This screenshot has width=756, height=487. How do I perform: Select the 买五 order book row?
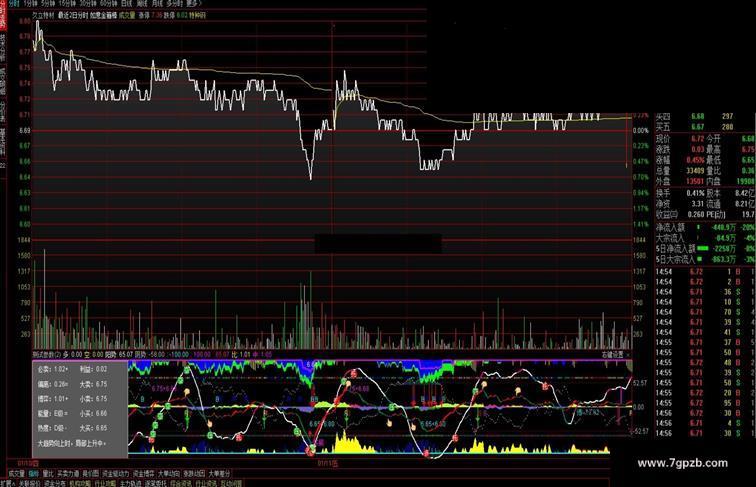coord(705,127)
